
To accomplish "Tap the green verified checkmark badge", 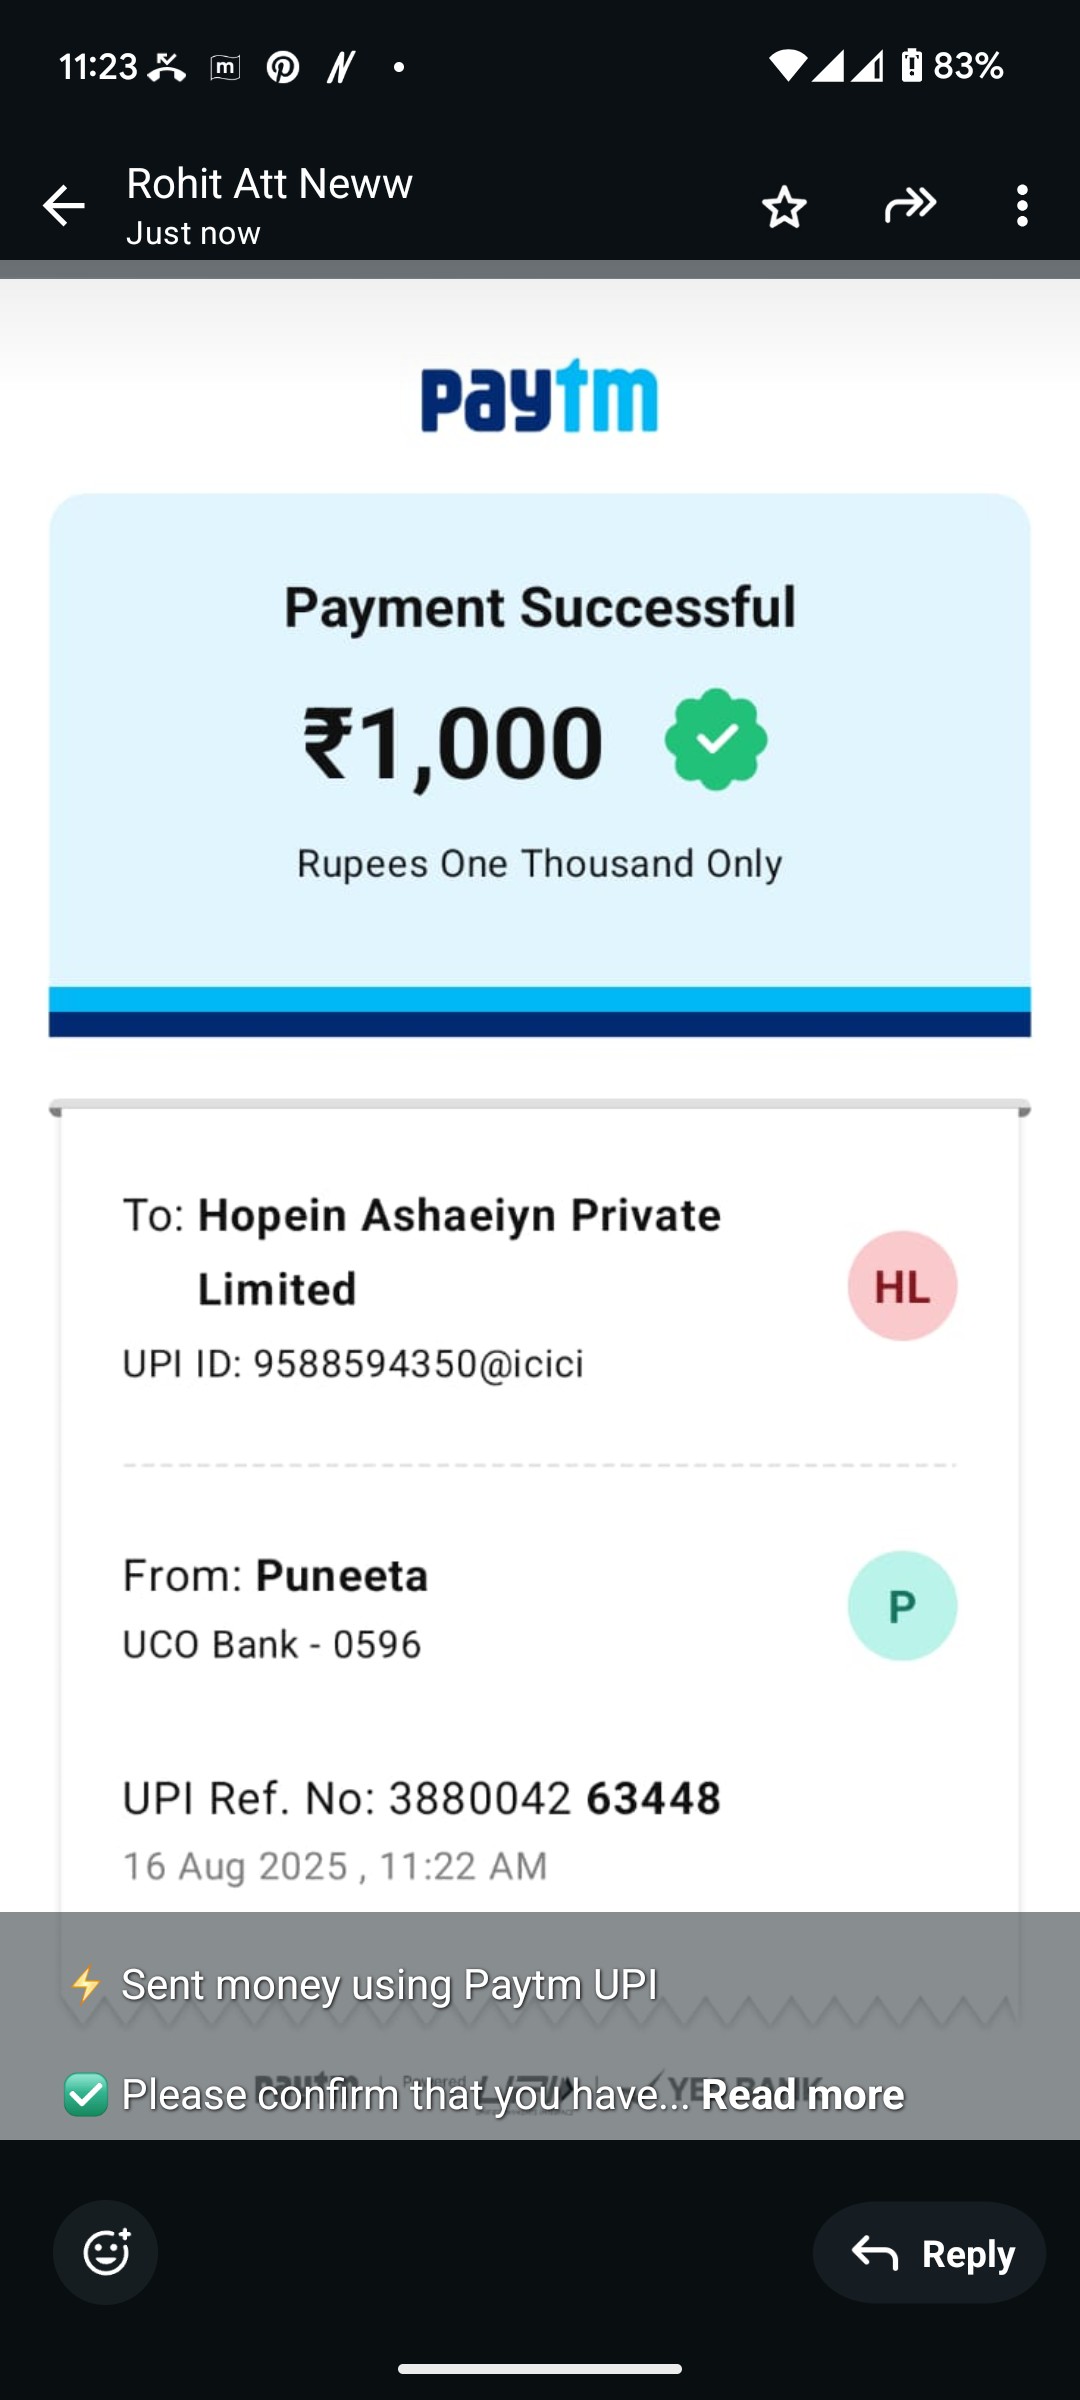I will pos(716,740).
